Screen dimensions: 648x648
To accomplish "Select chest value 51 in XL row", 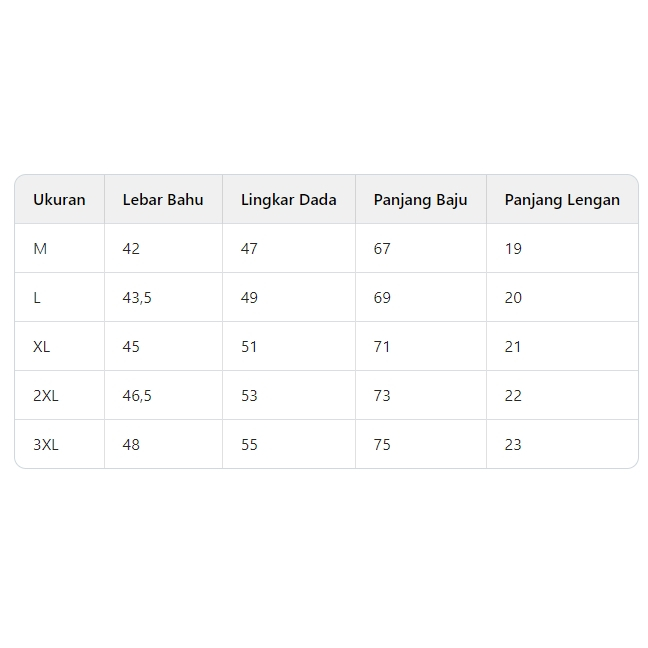I will point(249,346).
